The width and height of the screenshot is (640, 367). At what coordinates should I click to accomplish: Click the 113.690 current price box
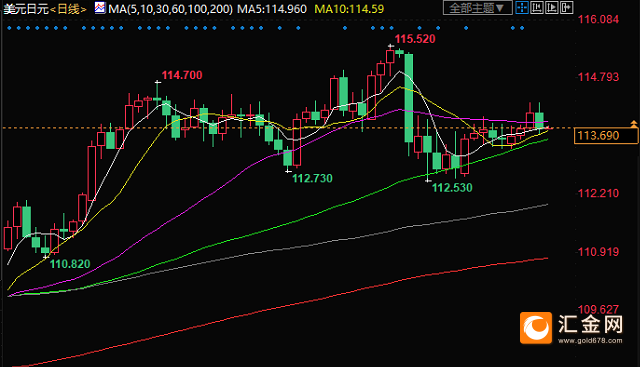point(606,136)
